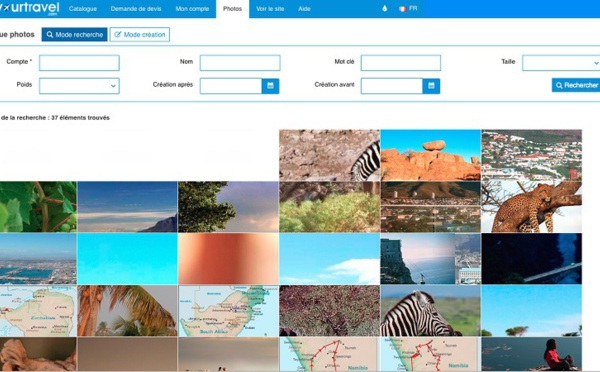Click into the Mot clé field

pyautogui.click(x=401, y=63)
